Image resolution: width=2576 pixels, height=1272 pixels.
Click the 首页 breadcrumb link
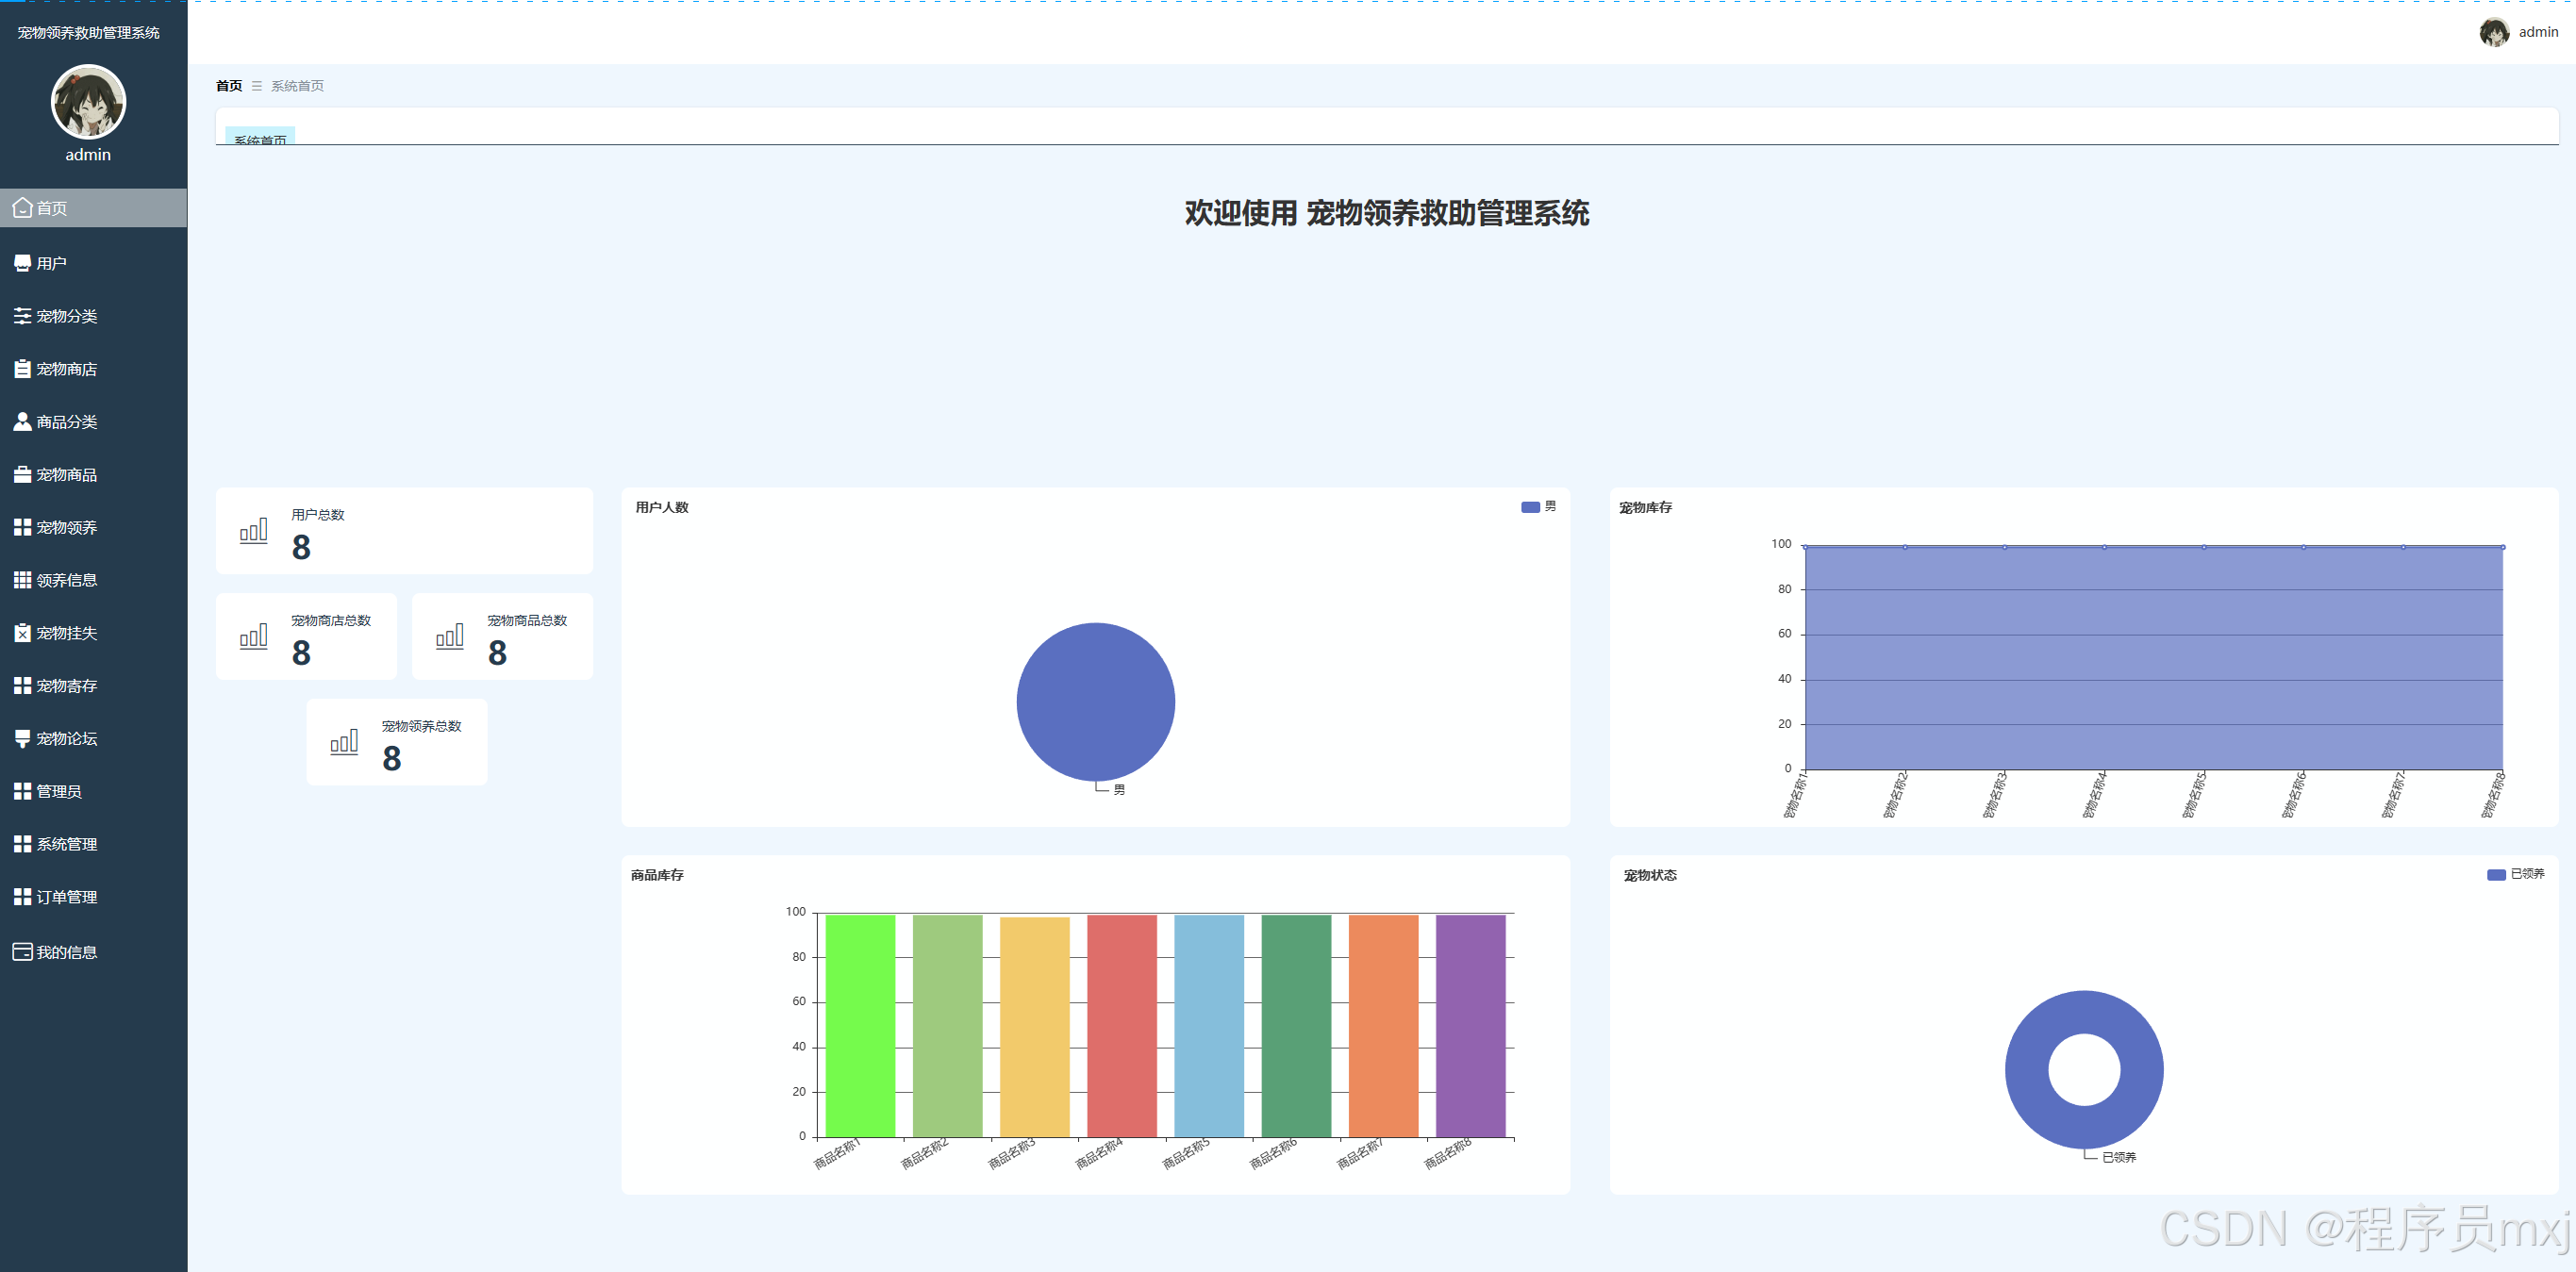(x=229, y=86)
